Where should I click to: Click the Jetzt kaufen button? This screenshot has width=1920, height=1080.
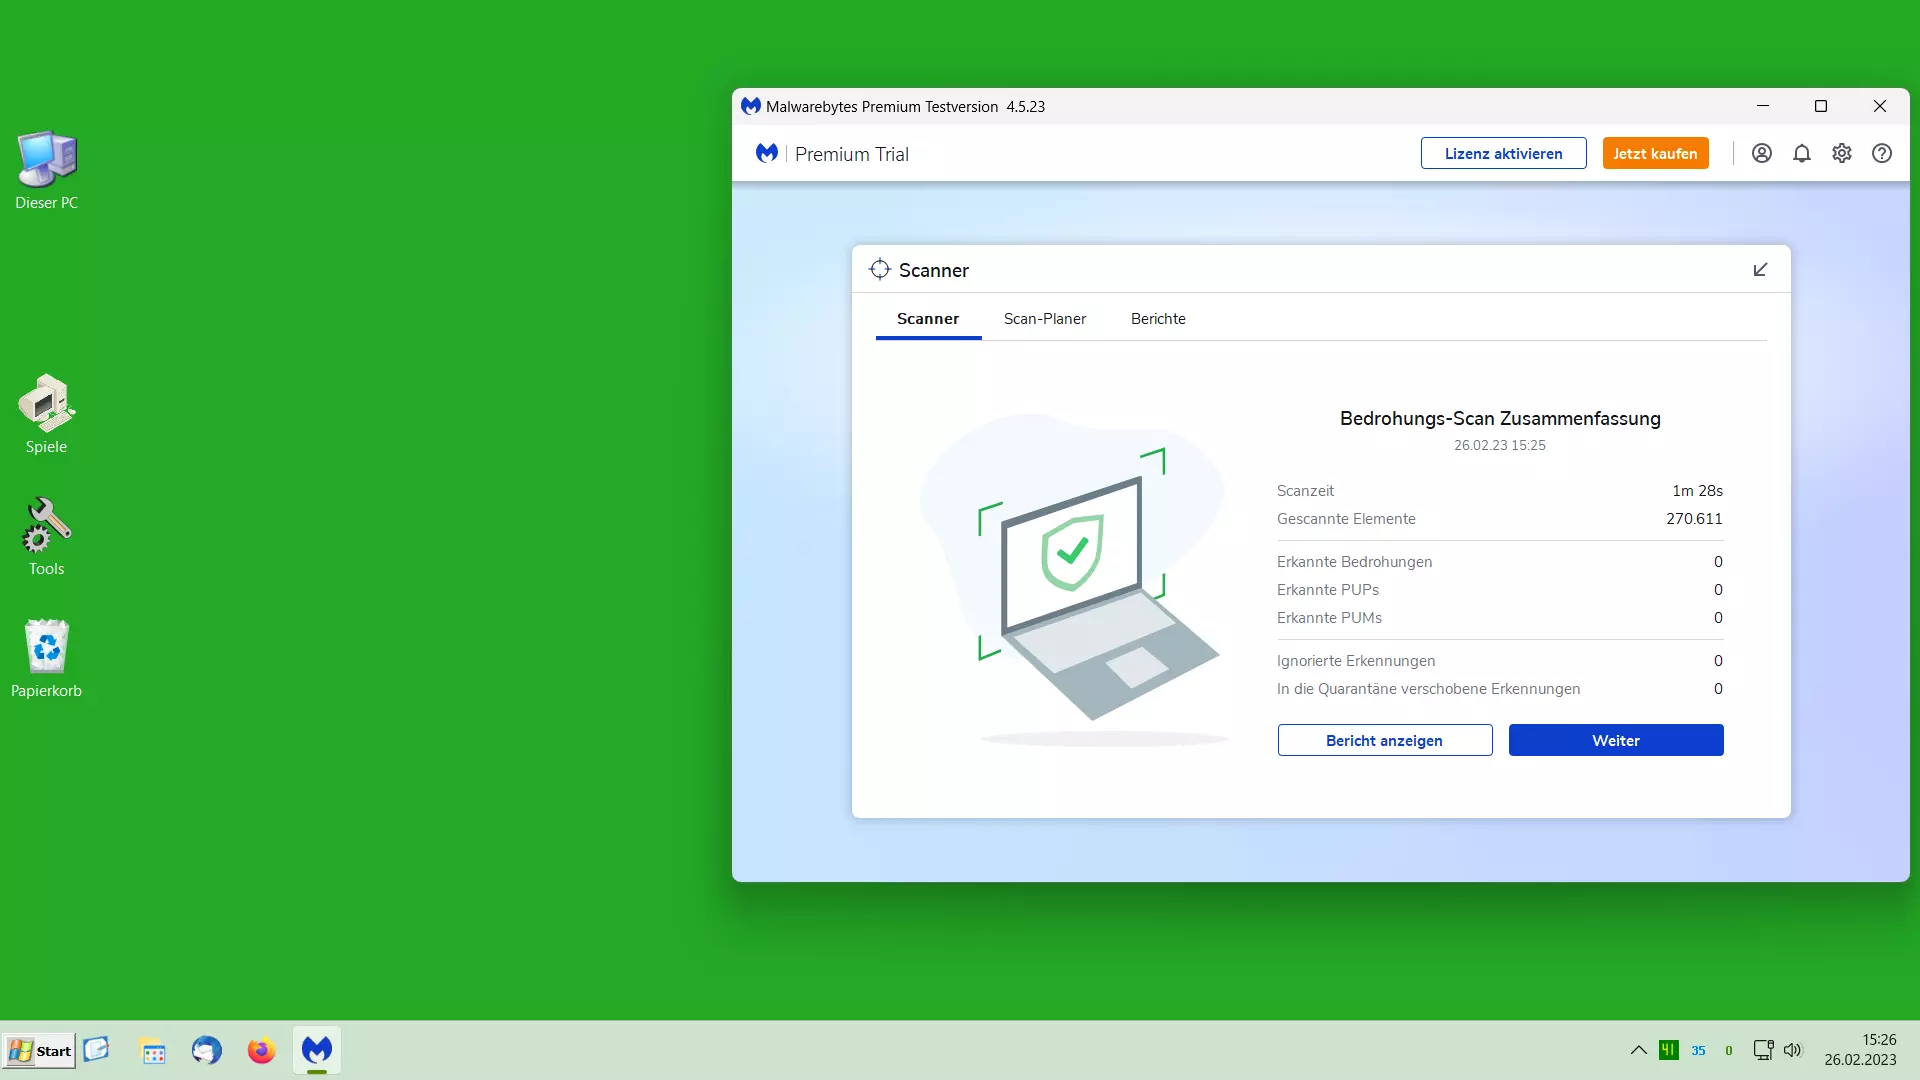(1655, 153)
